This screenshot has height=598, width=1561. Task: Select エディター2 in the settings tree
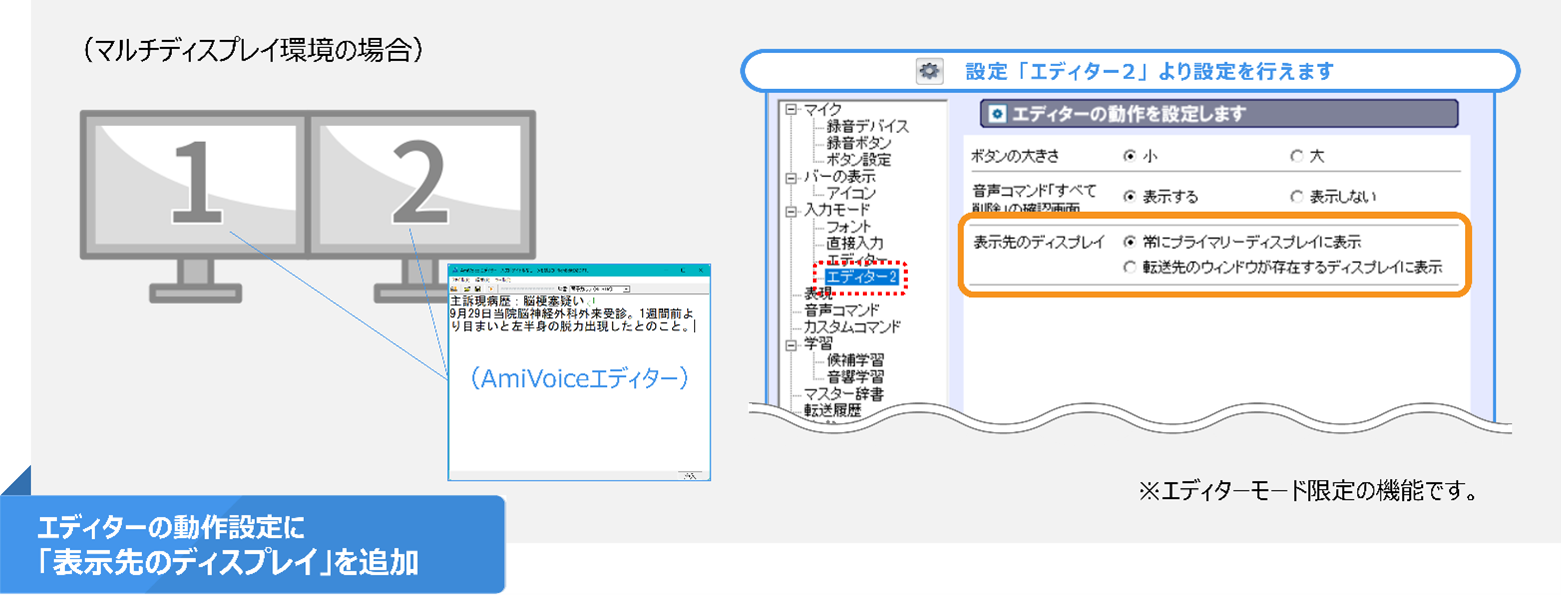pos(862,277)
